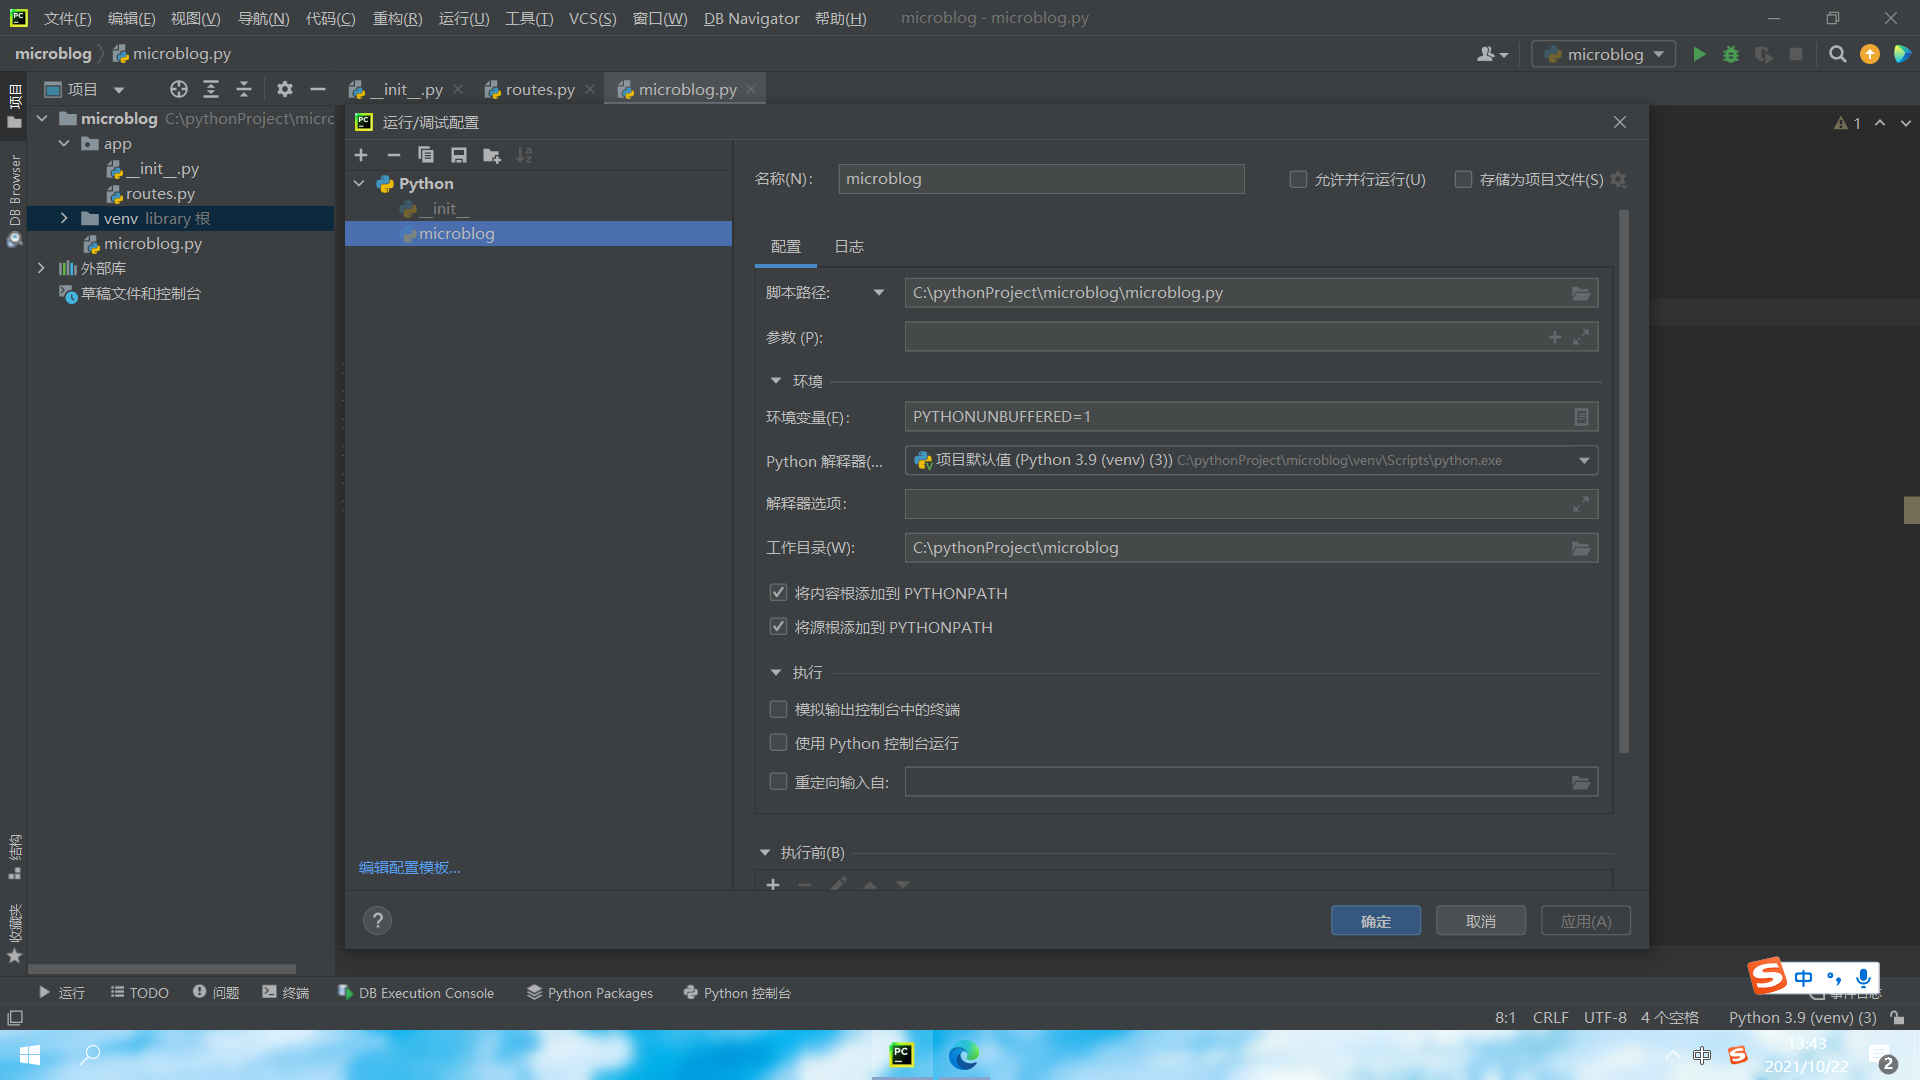Click the dialog vertical scrollbar
Image resolution: width=1920 pixels, height=1080 pixels.
(x=1623, y=480)
